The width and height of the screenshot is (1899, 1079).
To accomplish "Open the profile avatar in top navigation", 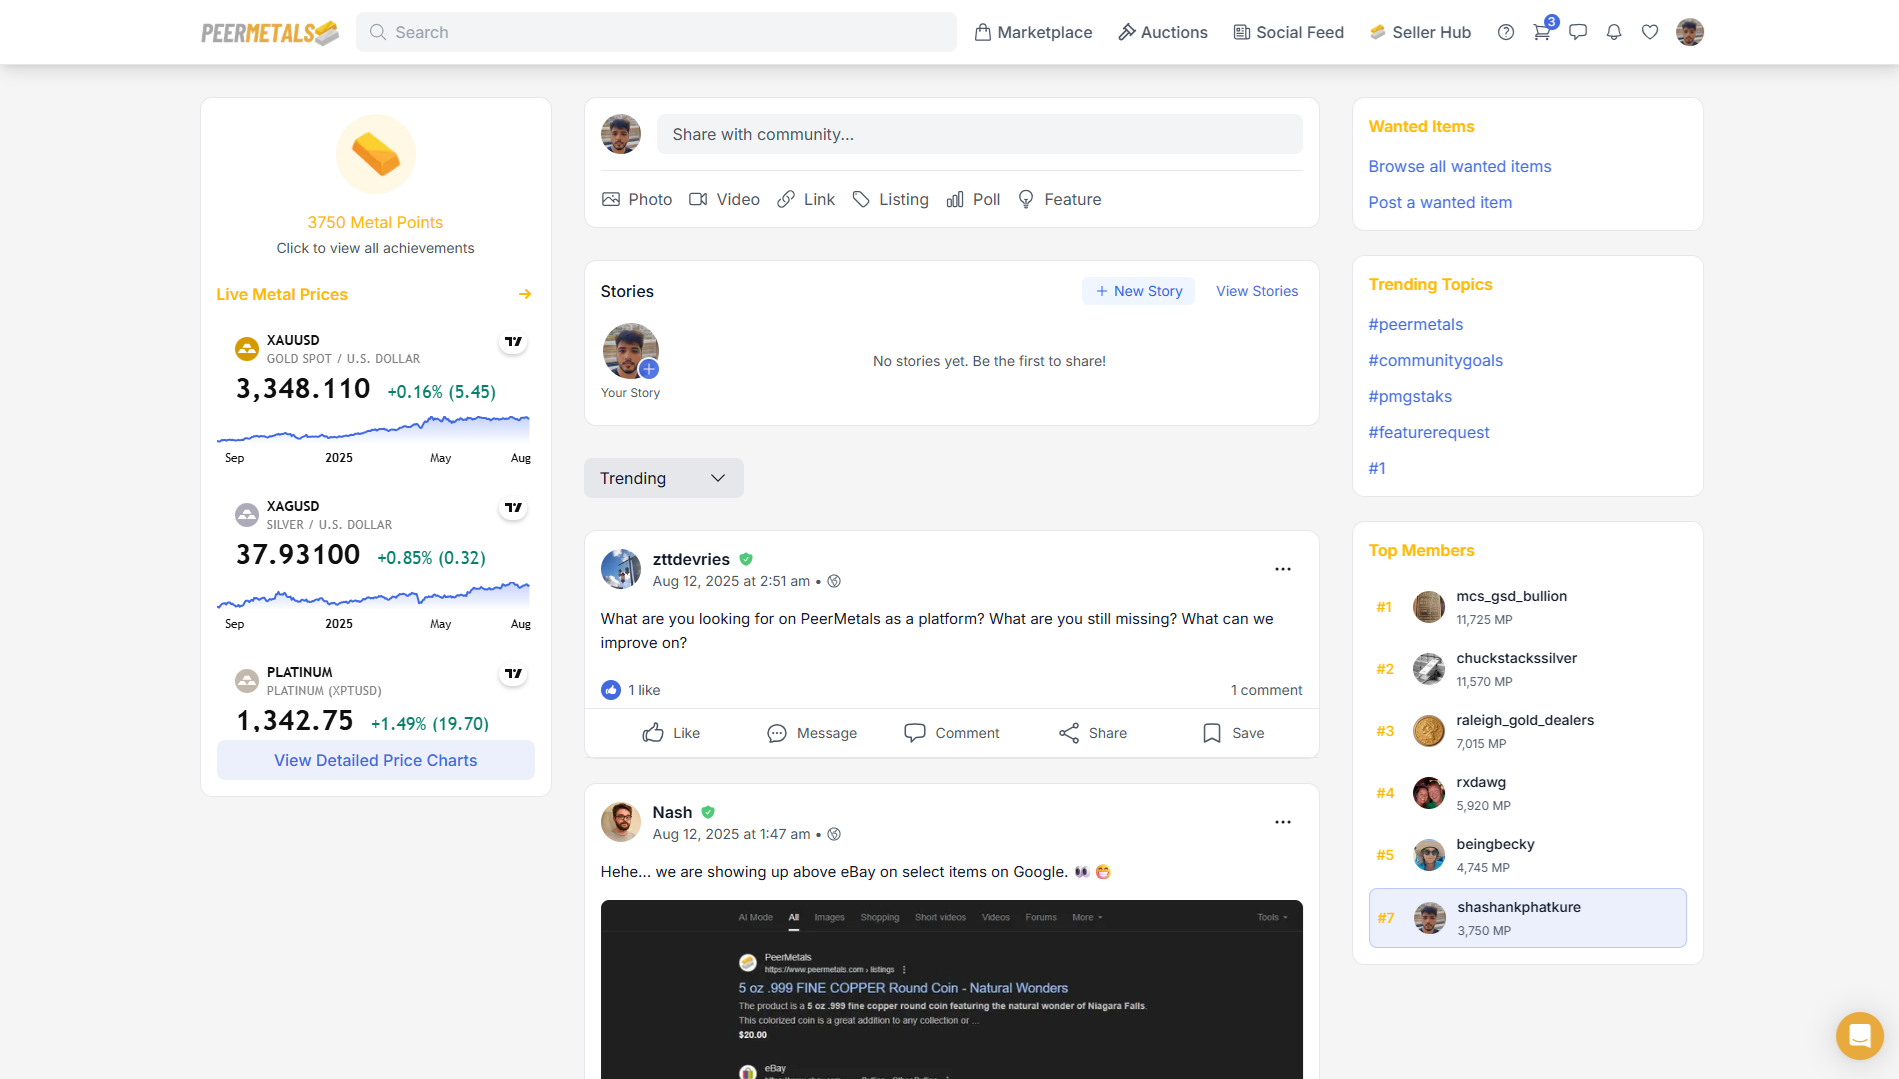I will pyautogui.click(x=1690, y=32).
